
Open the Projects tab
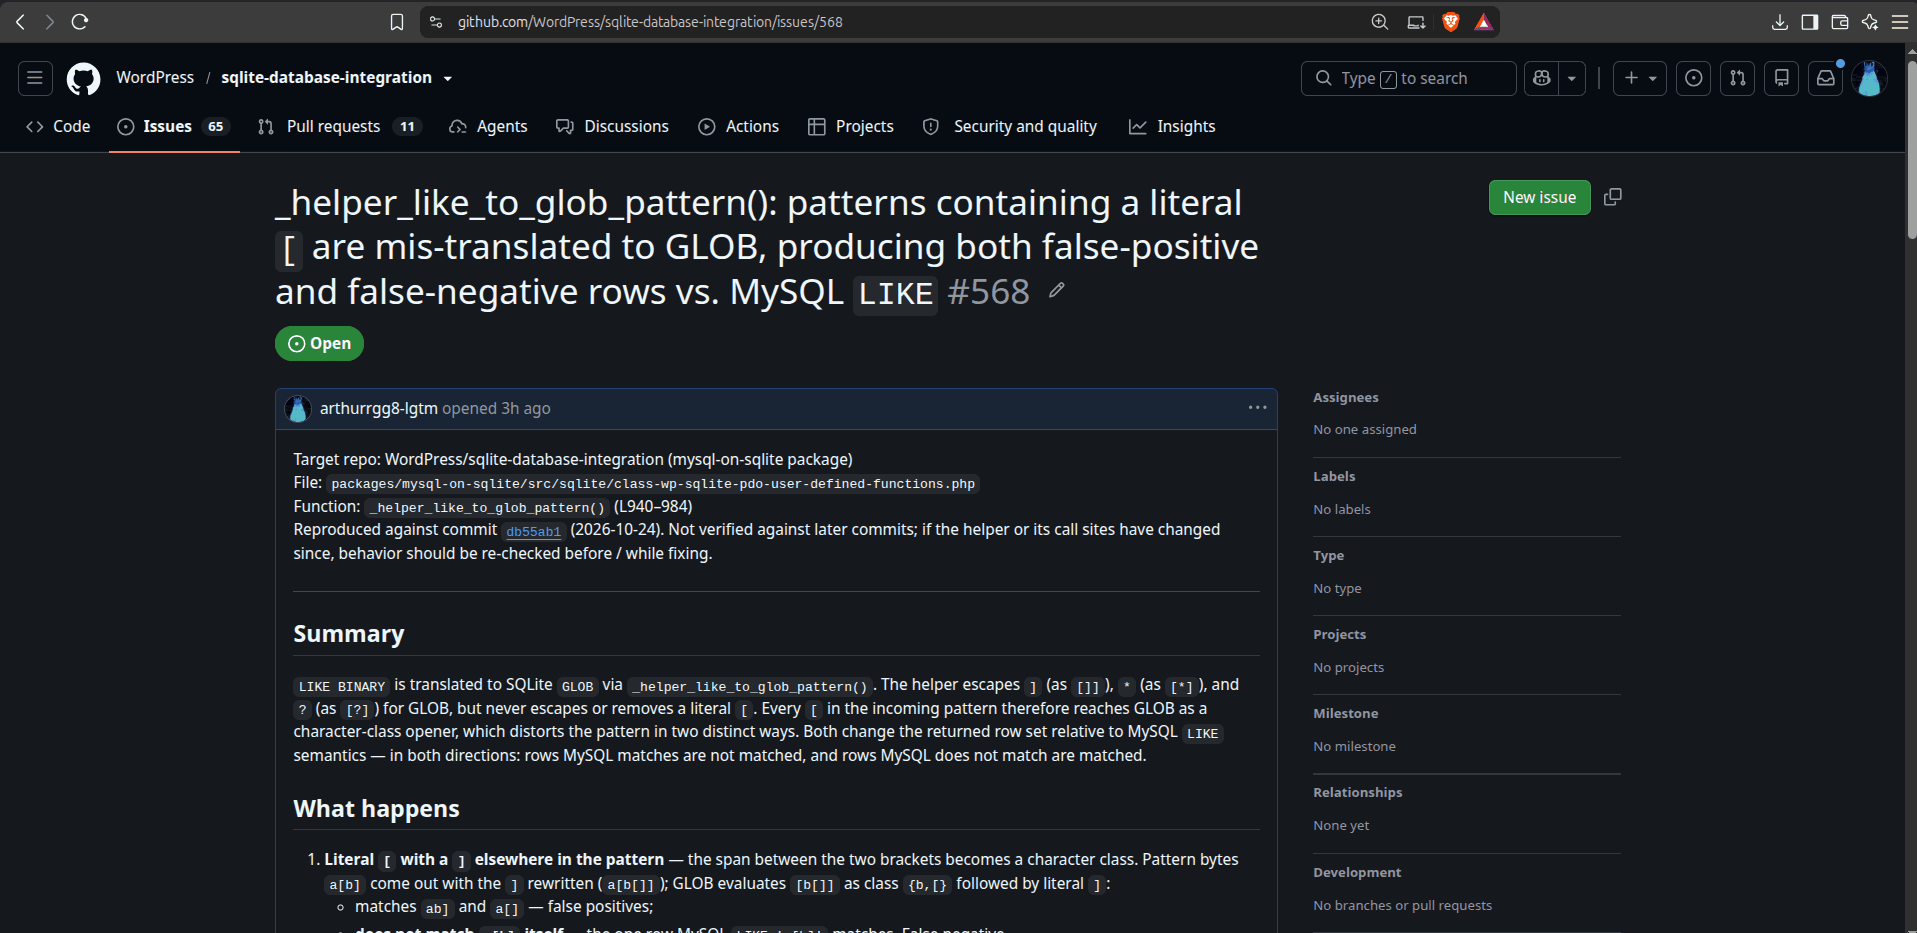point(851,127)
